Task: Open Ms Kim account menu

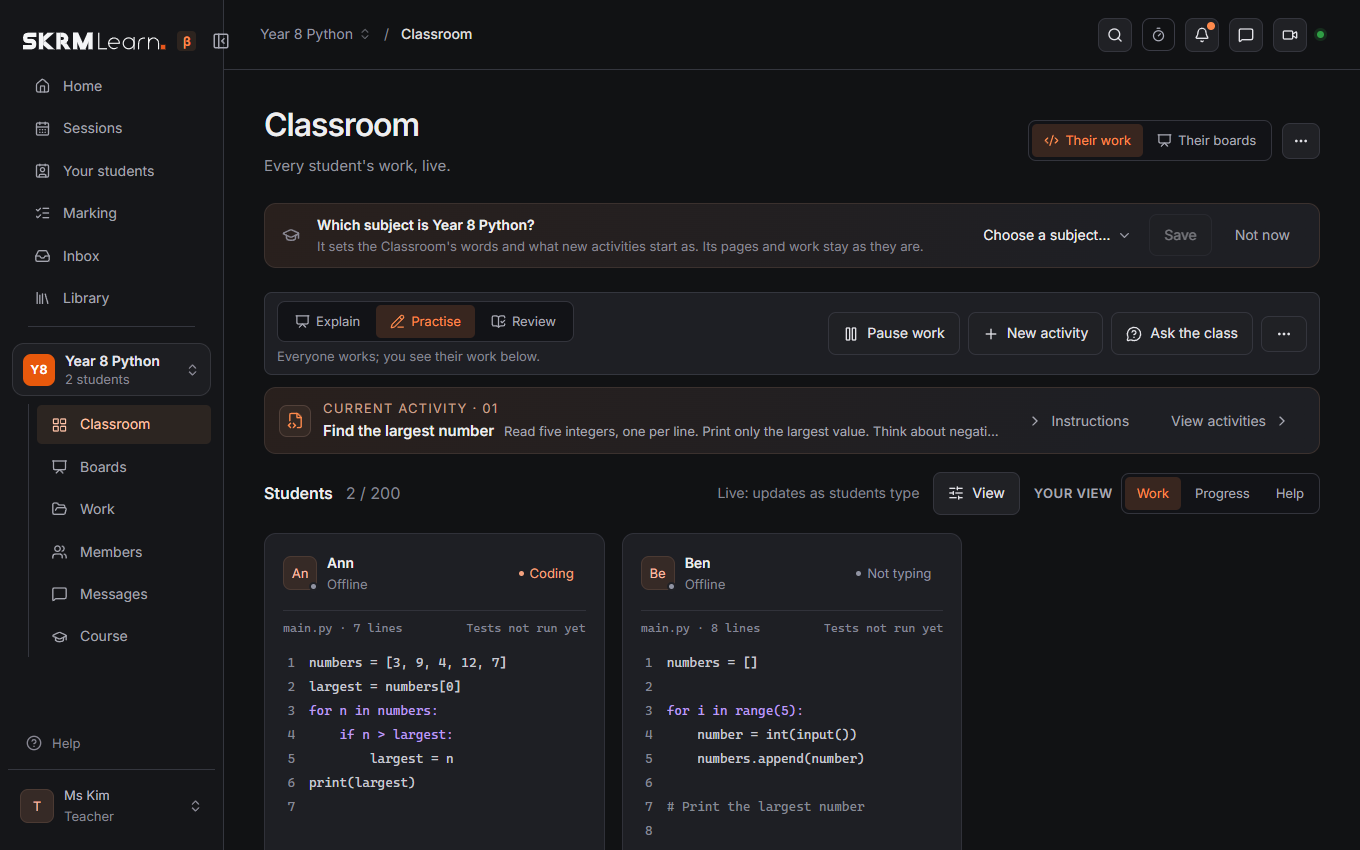Action: click(111, 806)
